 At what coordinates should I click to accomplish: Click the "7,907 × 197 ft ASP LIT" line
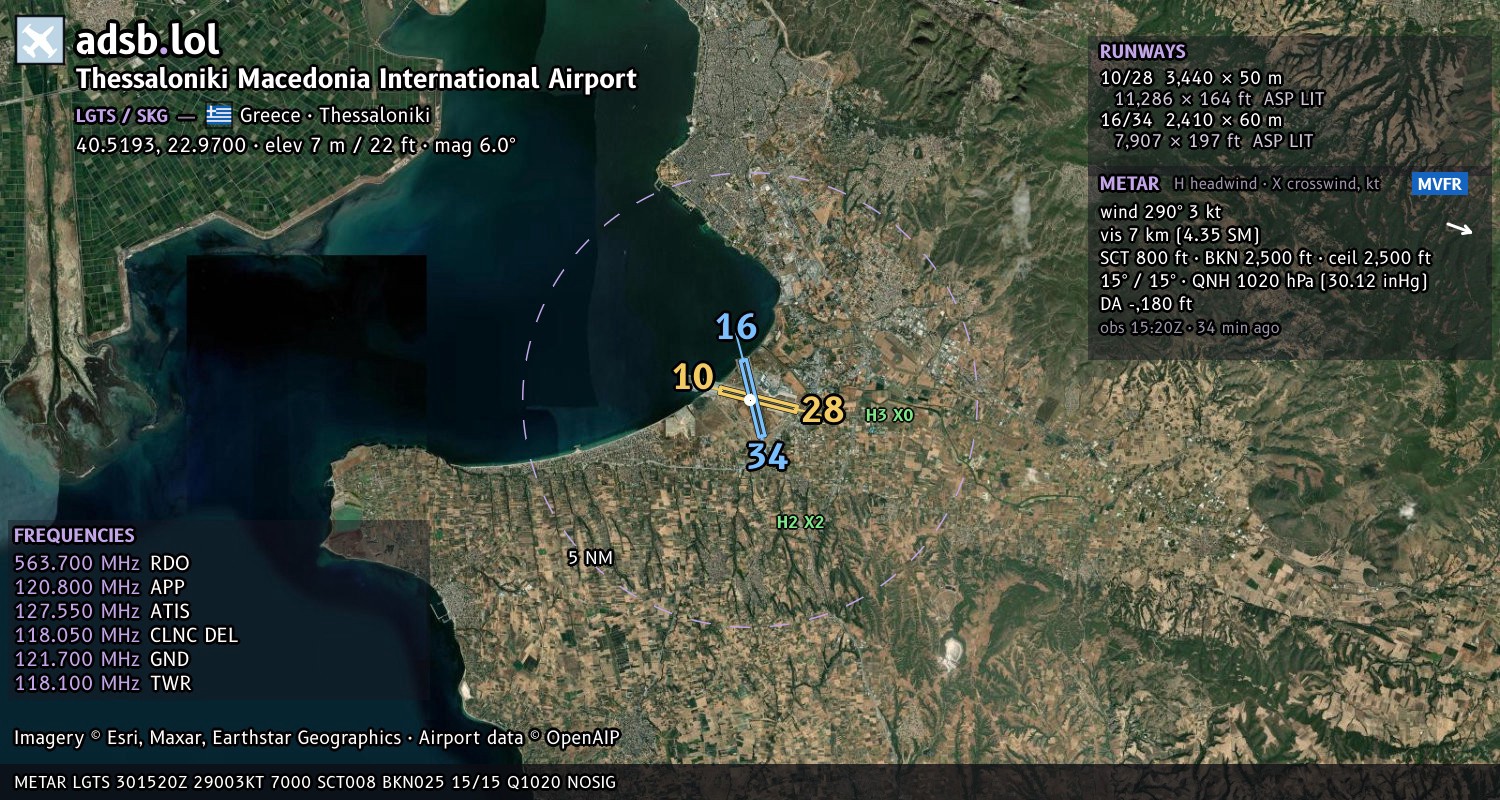pos(1213,141)
